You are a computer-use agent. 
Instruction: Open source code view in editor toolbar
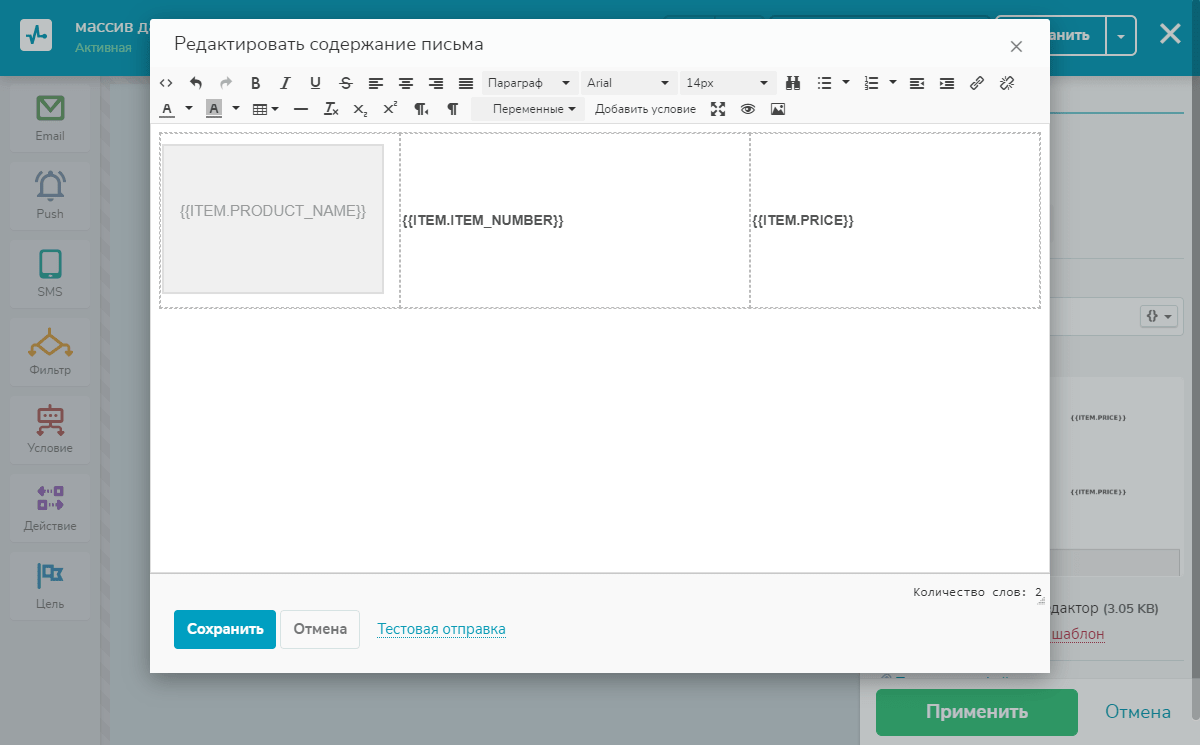(x=166, y=83)
